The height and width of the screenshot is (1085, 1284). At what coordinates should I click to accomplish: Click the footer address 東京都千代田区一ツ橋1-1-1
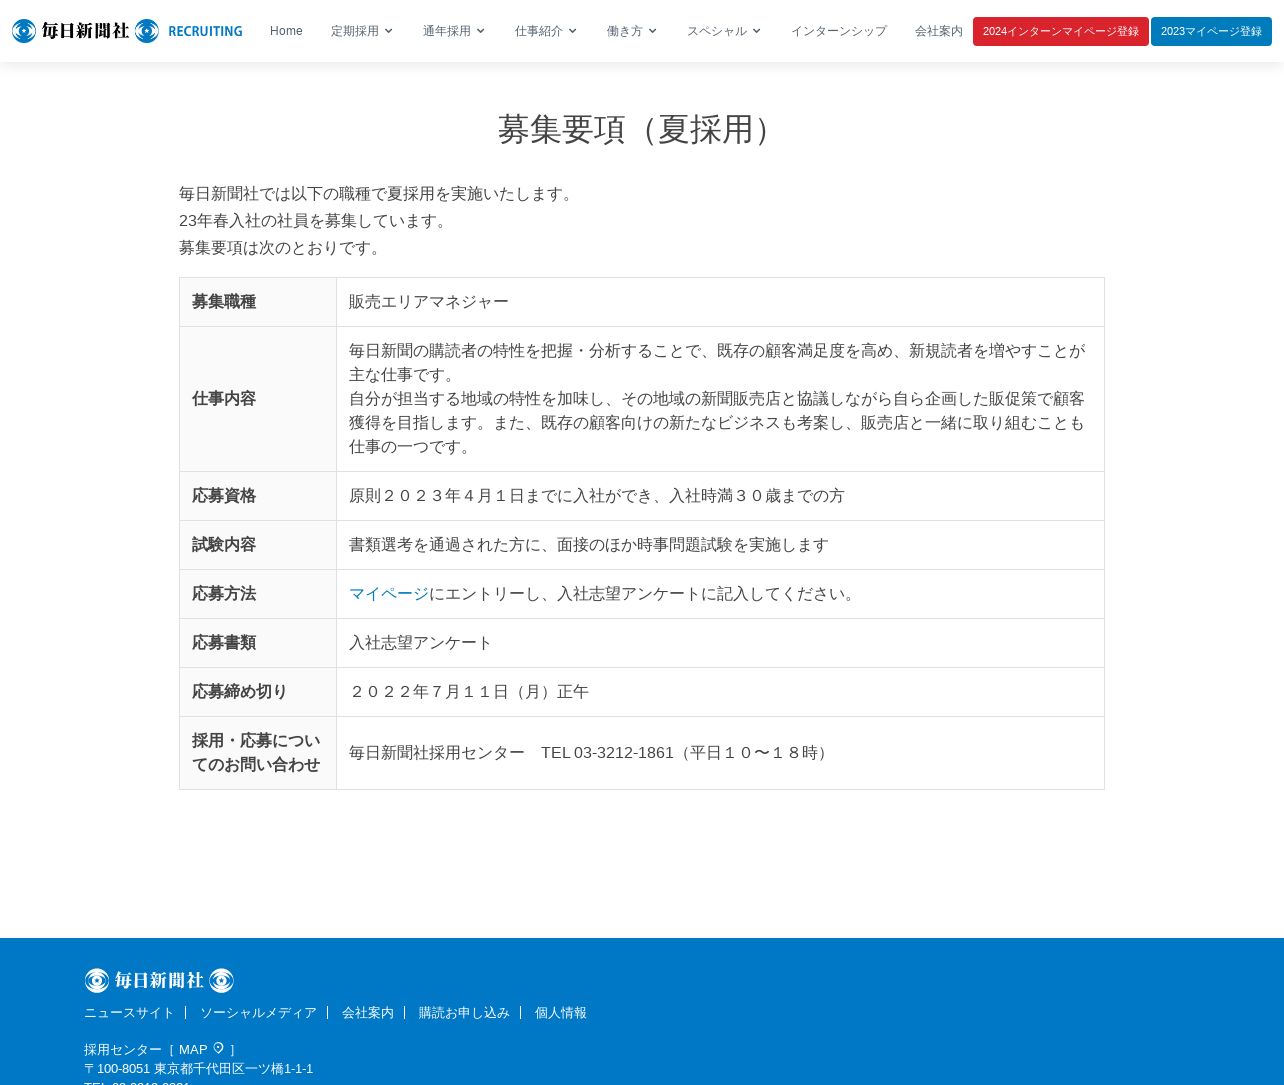click(233, 1069)
